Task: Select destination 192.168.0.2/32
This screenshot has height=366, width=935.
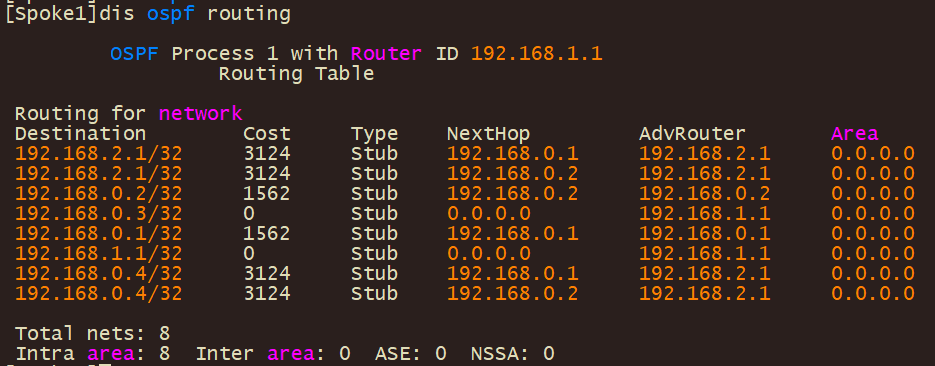Action: pyautogui.click(x=98, y=193)
